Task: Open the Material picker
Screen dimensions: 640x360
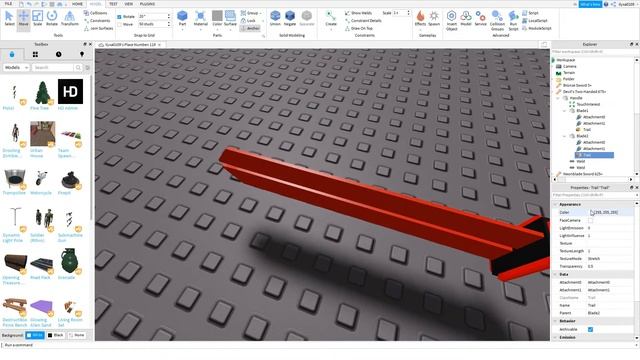Action: click(x=200, y=19)
